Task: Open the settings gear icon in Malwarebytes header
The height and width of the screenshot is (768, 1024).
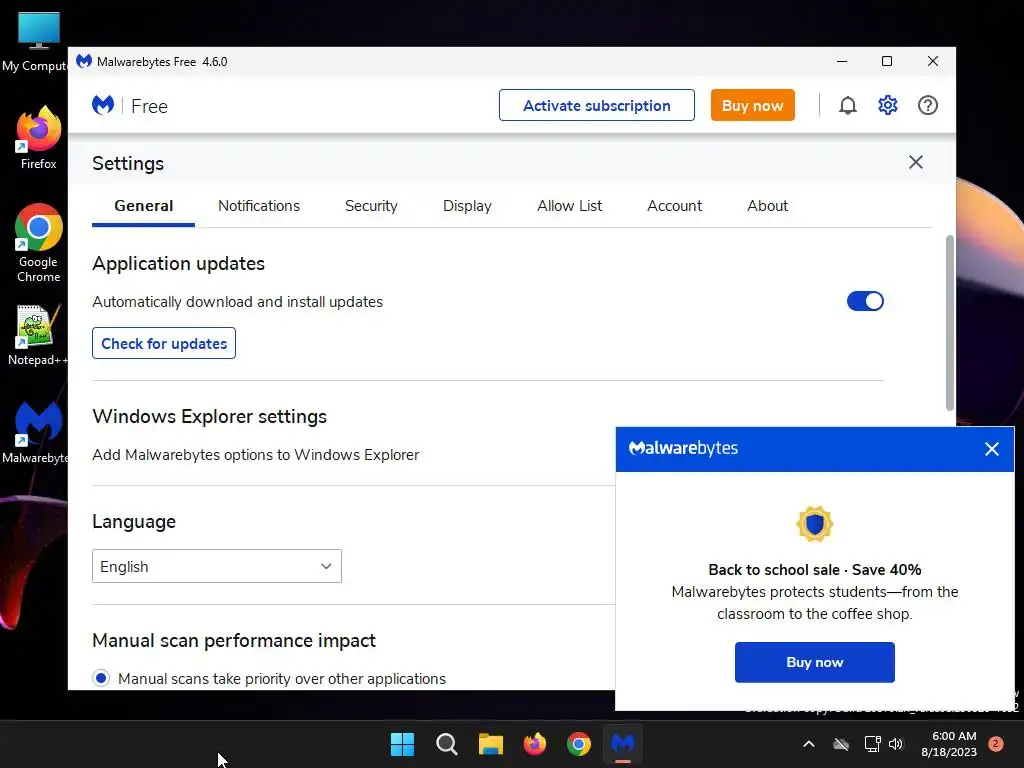Action: 888,105
